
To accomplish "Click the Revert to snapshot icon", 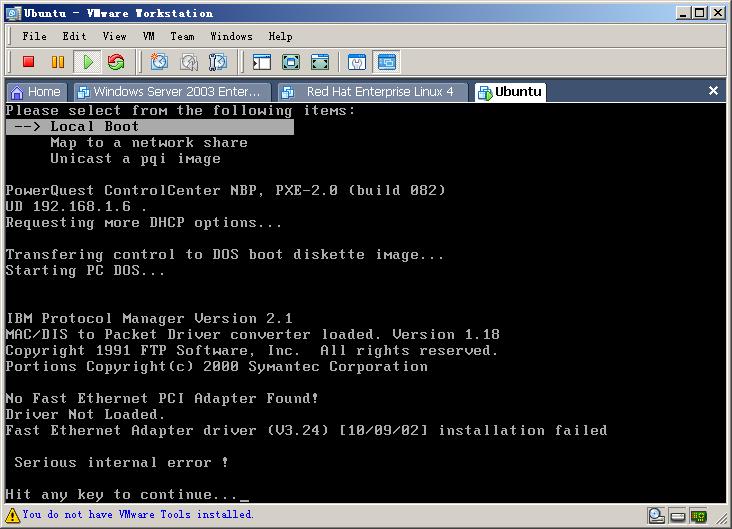I will (x=189, y=62).
